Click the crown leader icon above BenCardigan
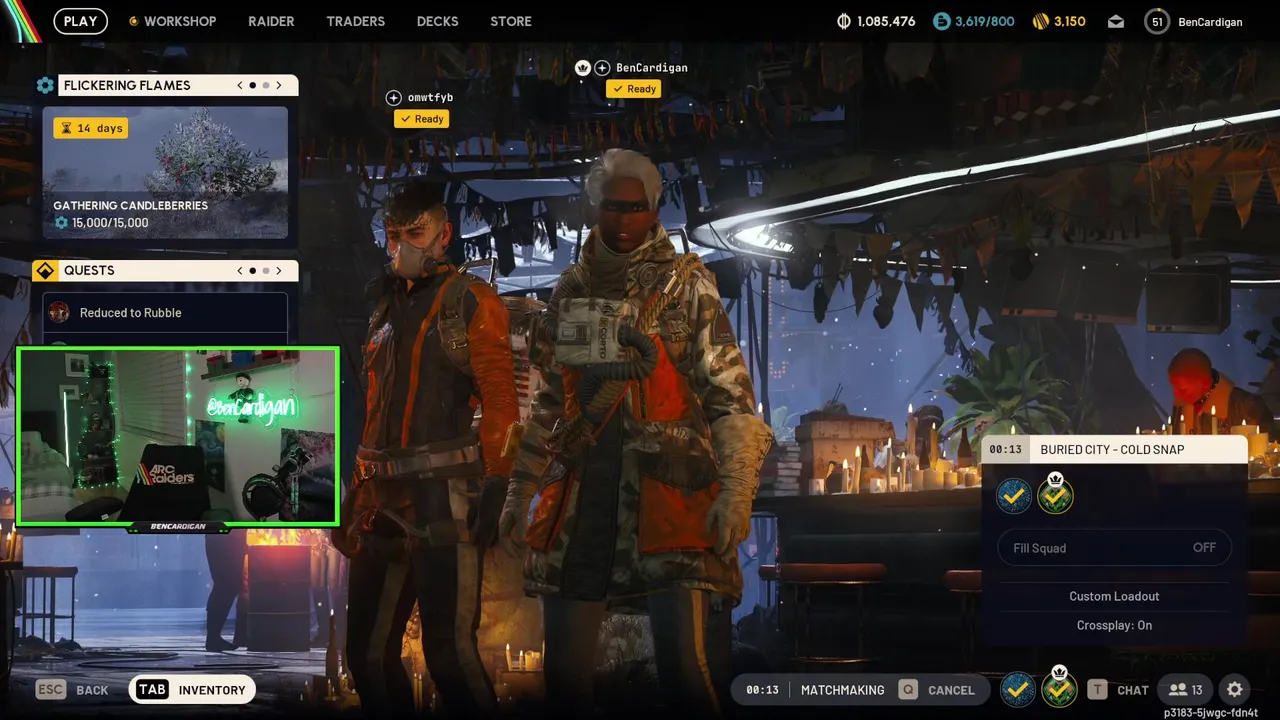Screen dimensions: 1280x720 [583, 68]
